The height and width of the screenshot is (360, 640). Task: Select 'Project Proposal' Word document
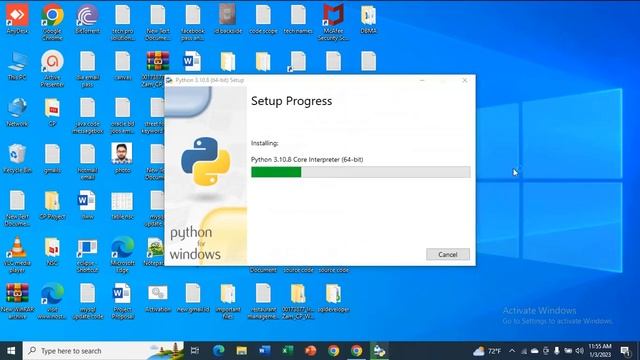click(x=122, y=301)
